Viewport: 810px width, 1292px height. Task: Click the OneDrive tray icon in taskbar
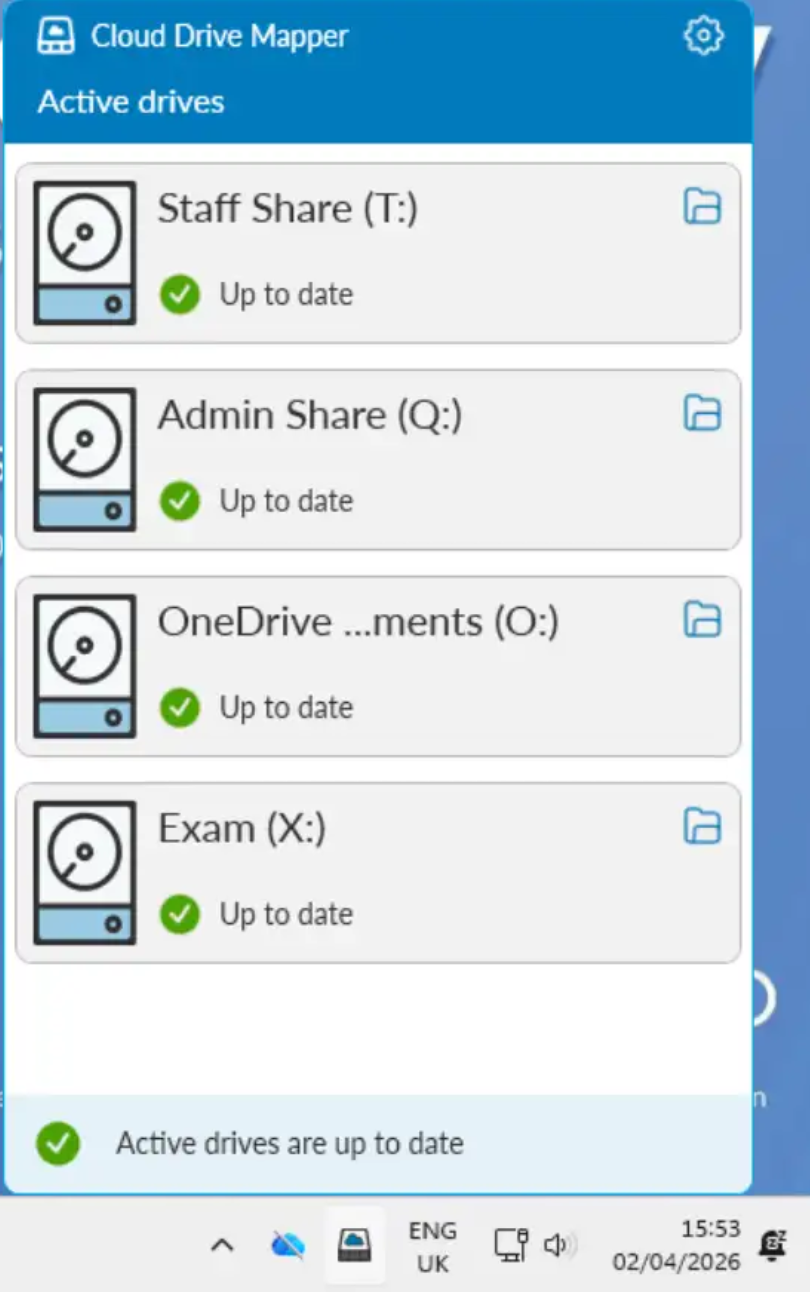click(x=288, y=1245)
